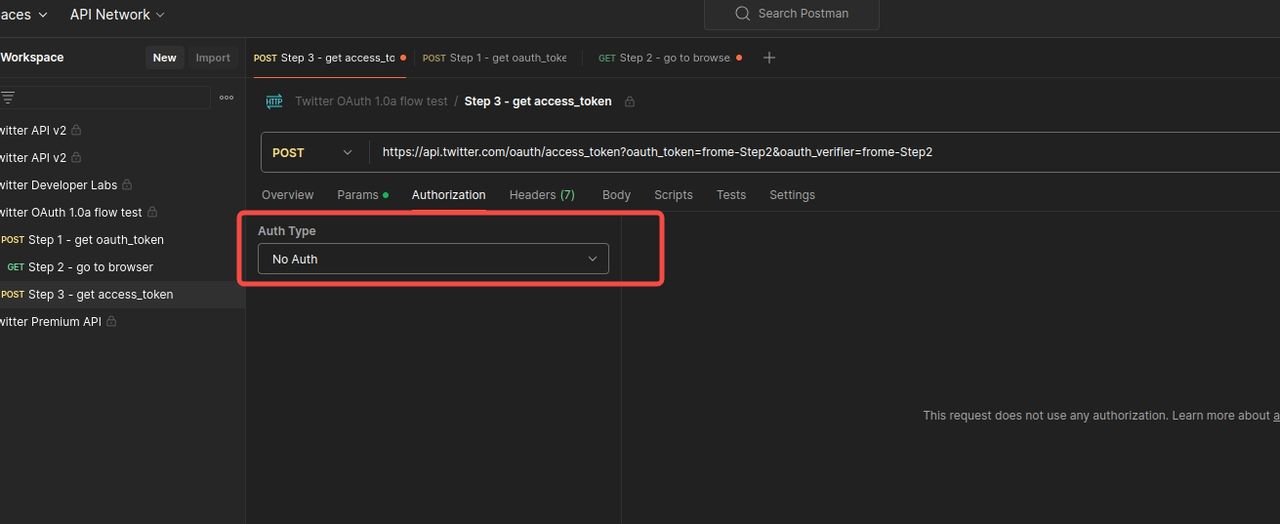Click the search magnifier icon
Image resolution: width=1280 pixels, height=524 pixels.
[742, 14]
